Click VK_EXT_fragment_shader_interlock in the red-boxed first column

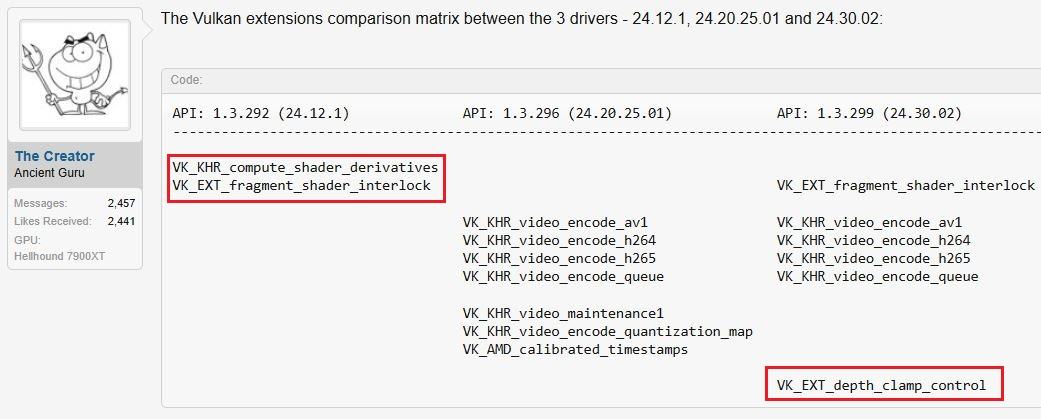point(301,185)
